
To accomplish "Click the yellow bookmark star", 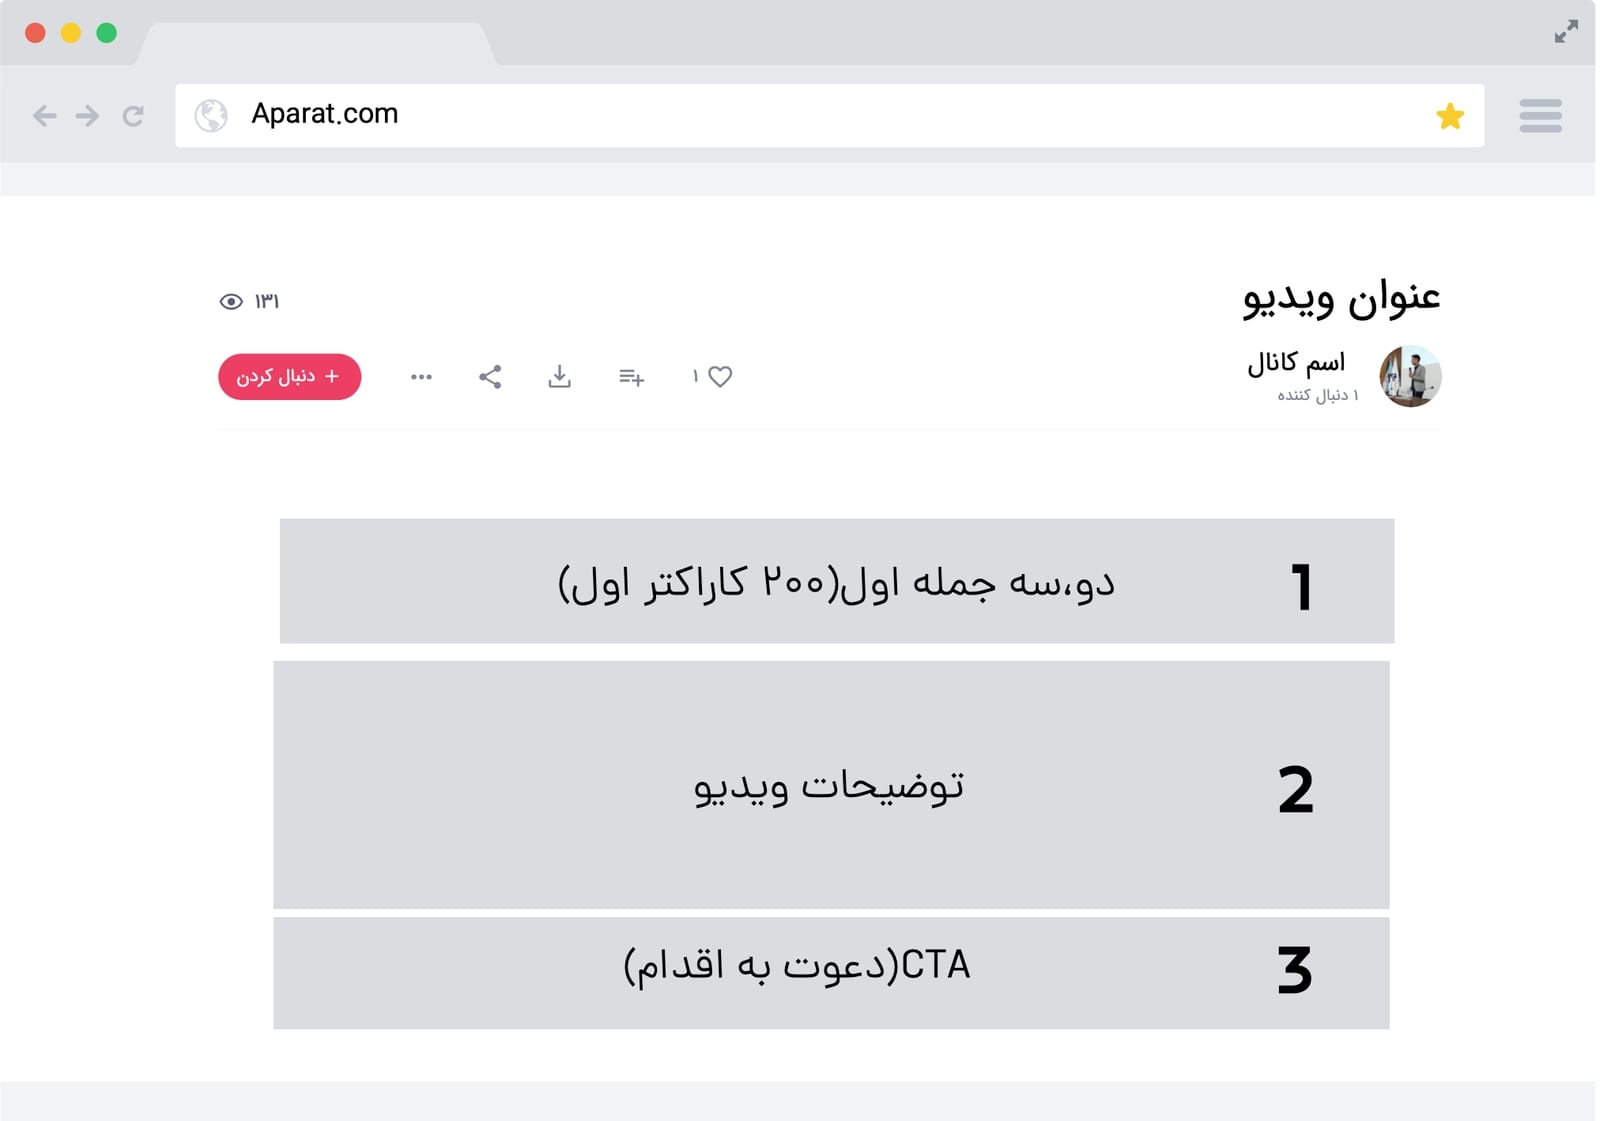I will coord(1449,116).
